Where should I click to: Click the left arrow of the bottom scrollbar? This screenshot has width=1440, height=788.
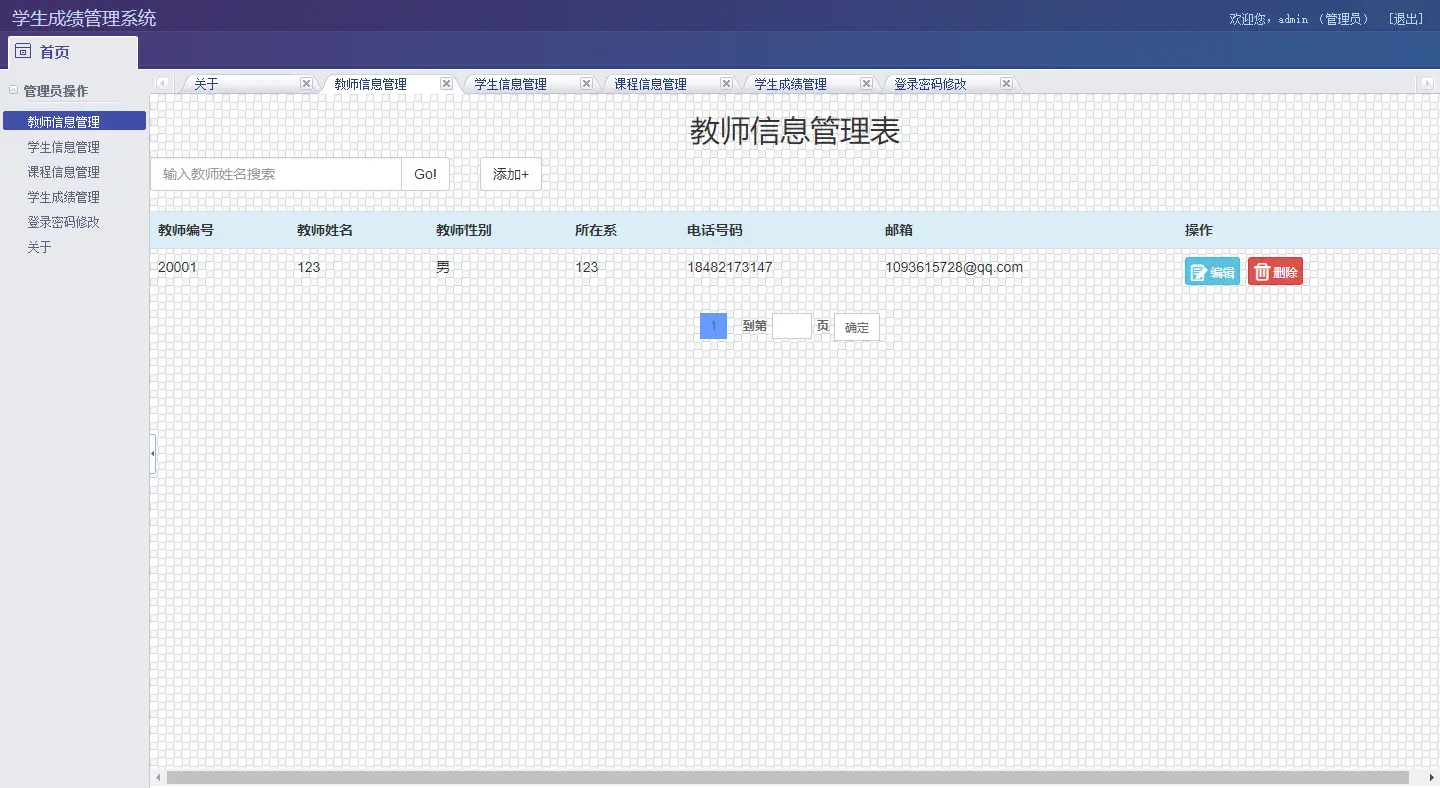coord(157,775)
